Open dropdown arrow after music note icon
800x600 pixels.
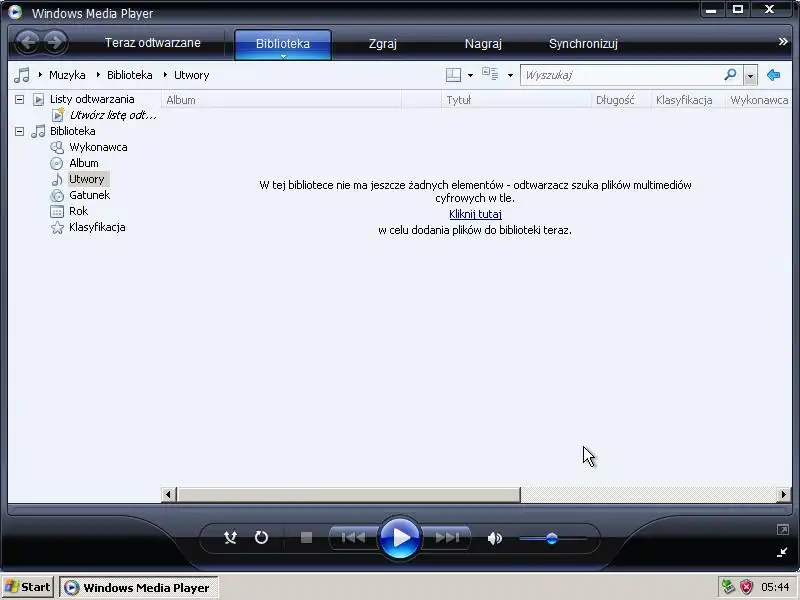(x=40, y=75)
